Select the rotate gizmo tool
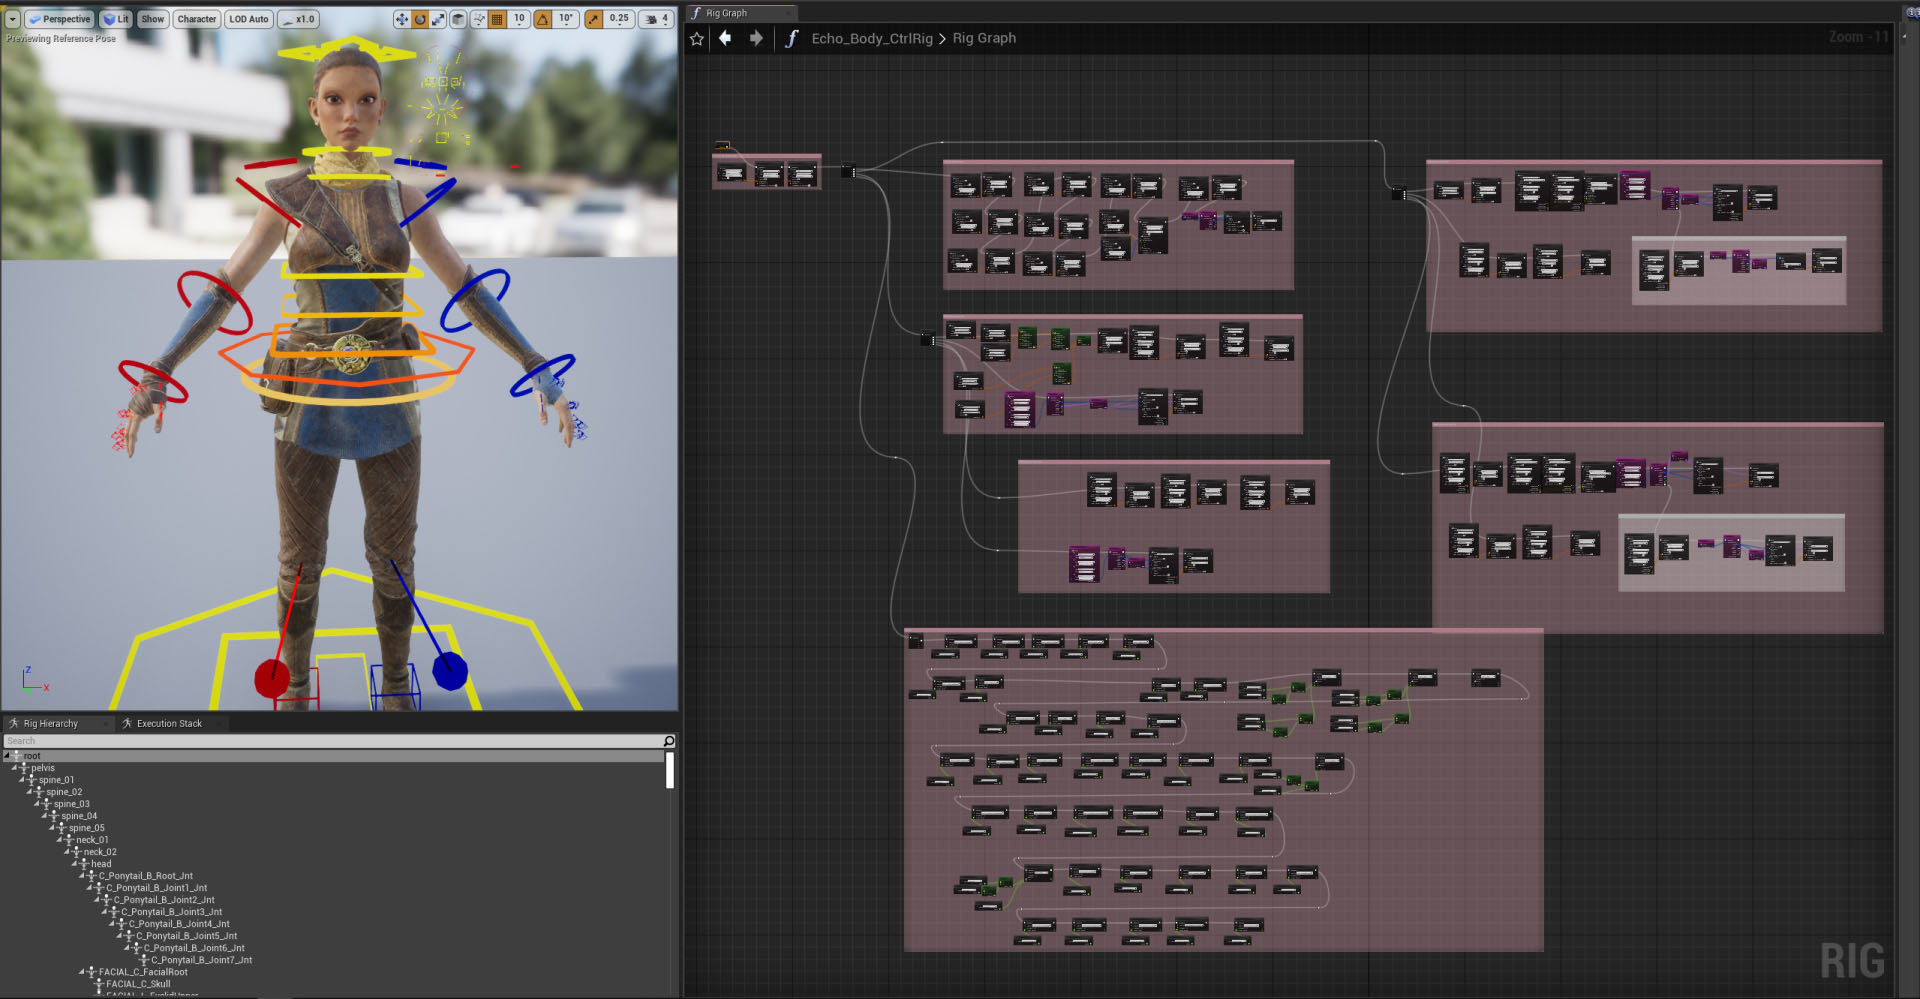 (x=420, y=19)
